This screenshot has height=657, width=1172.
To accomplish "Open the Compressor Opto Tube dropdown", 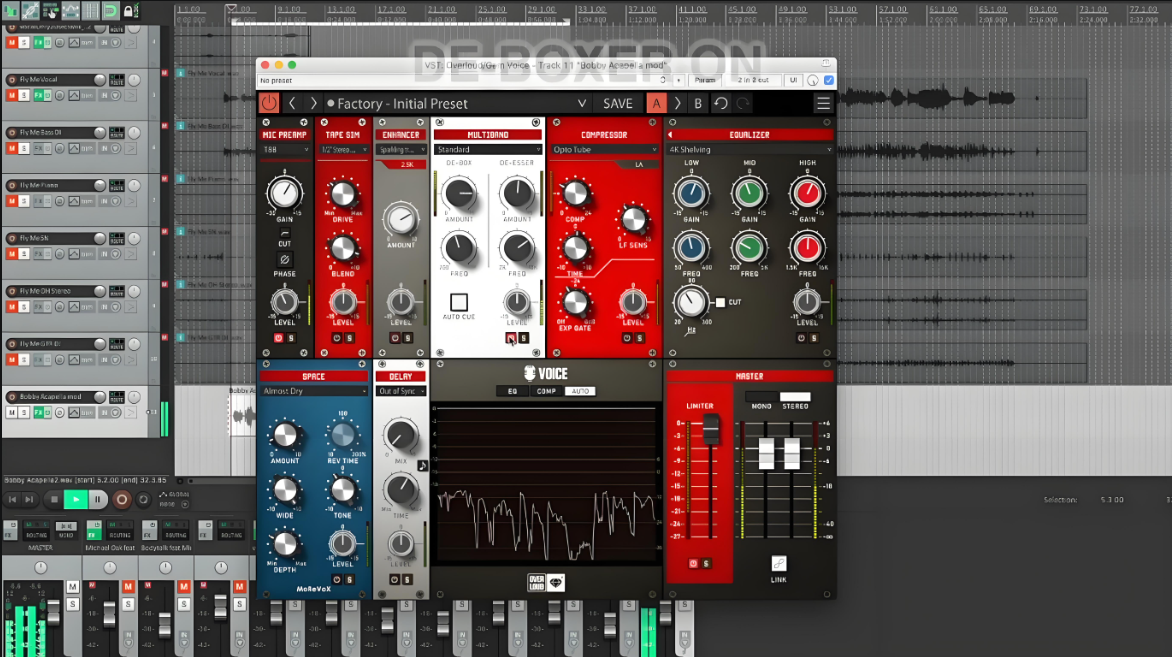I will 604,149.
